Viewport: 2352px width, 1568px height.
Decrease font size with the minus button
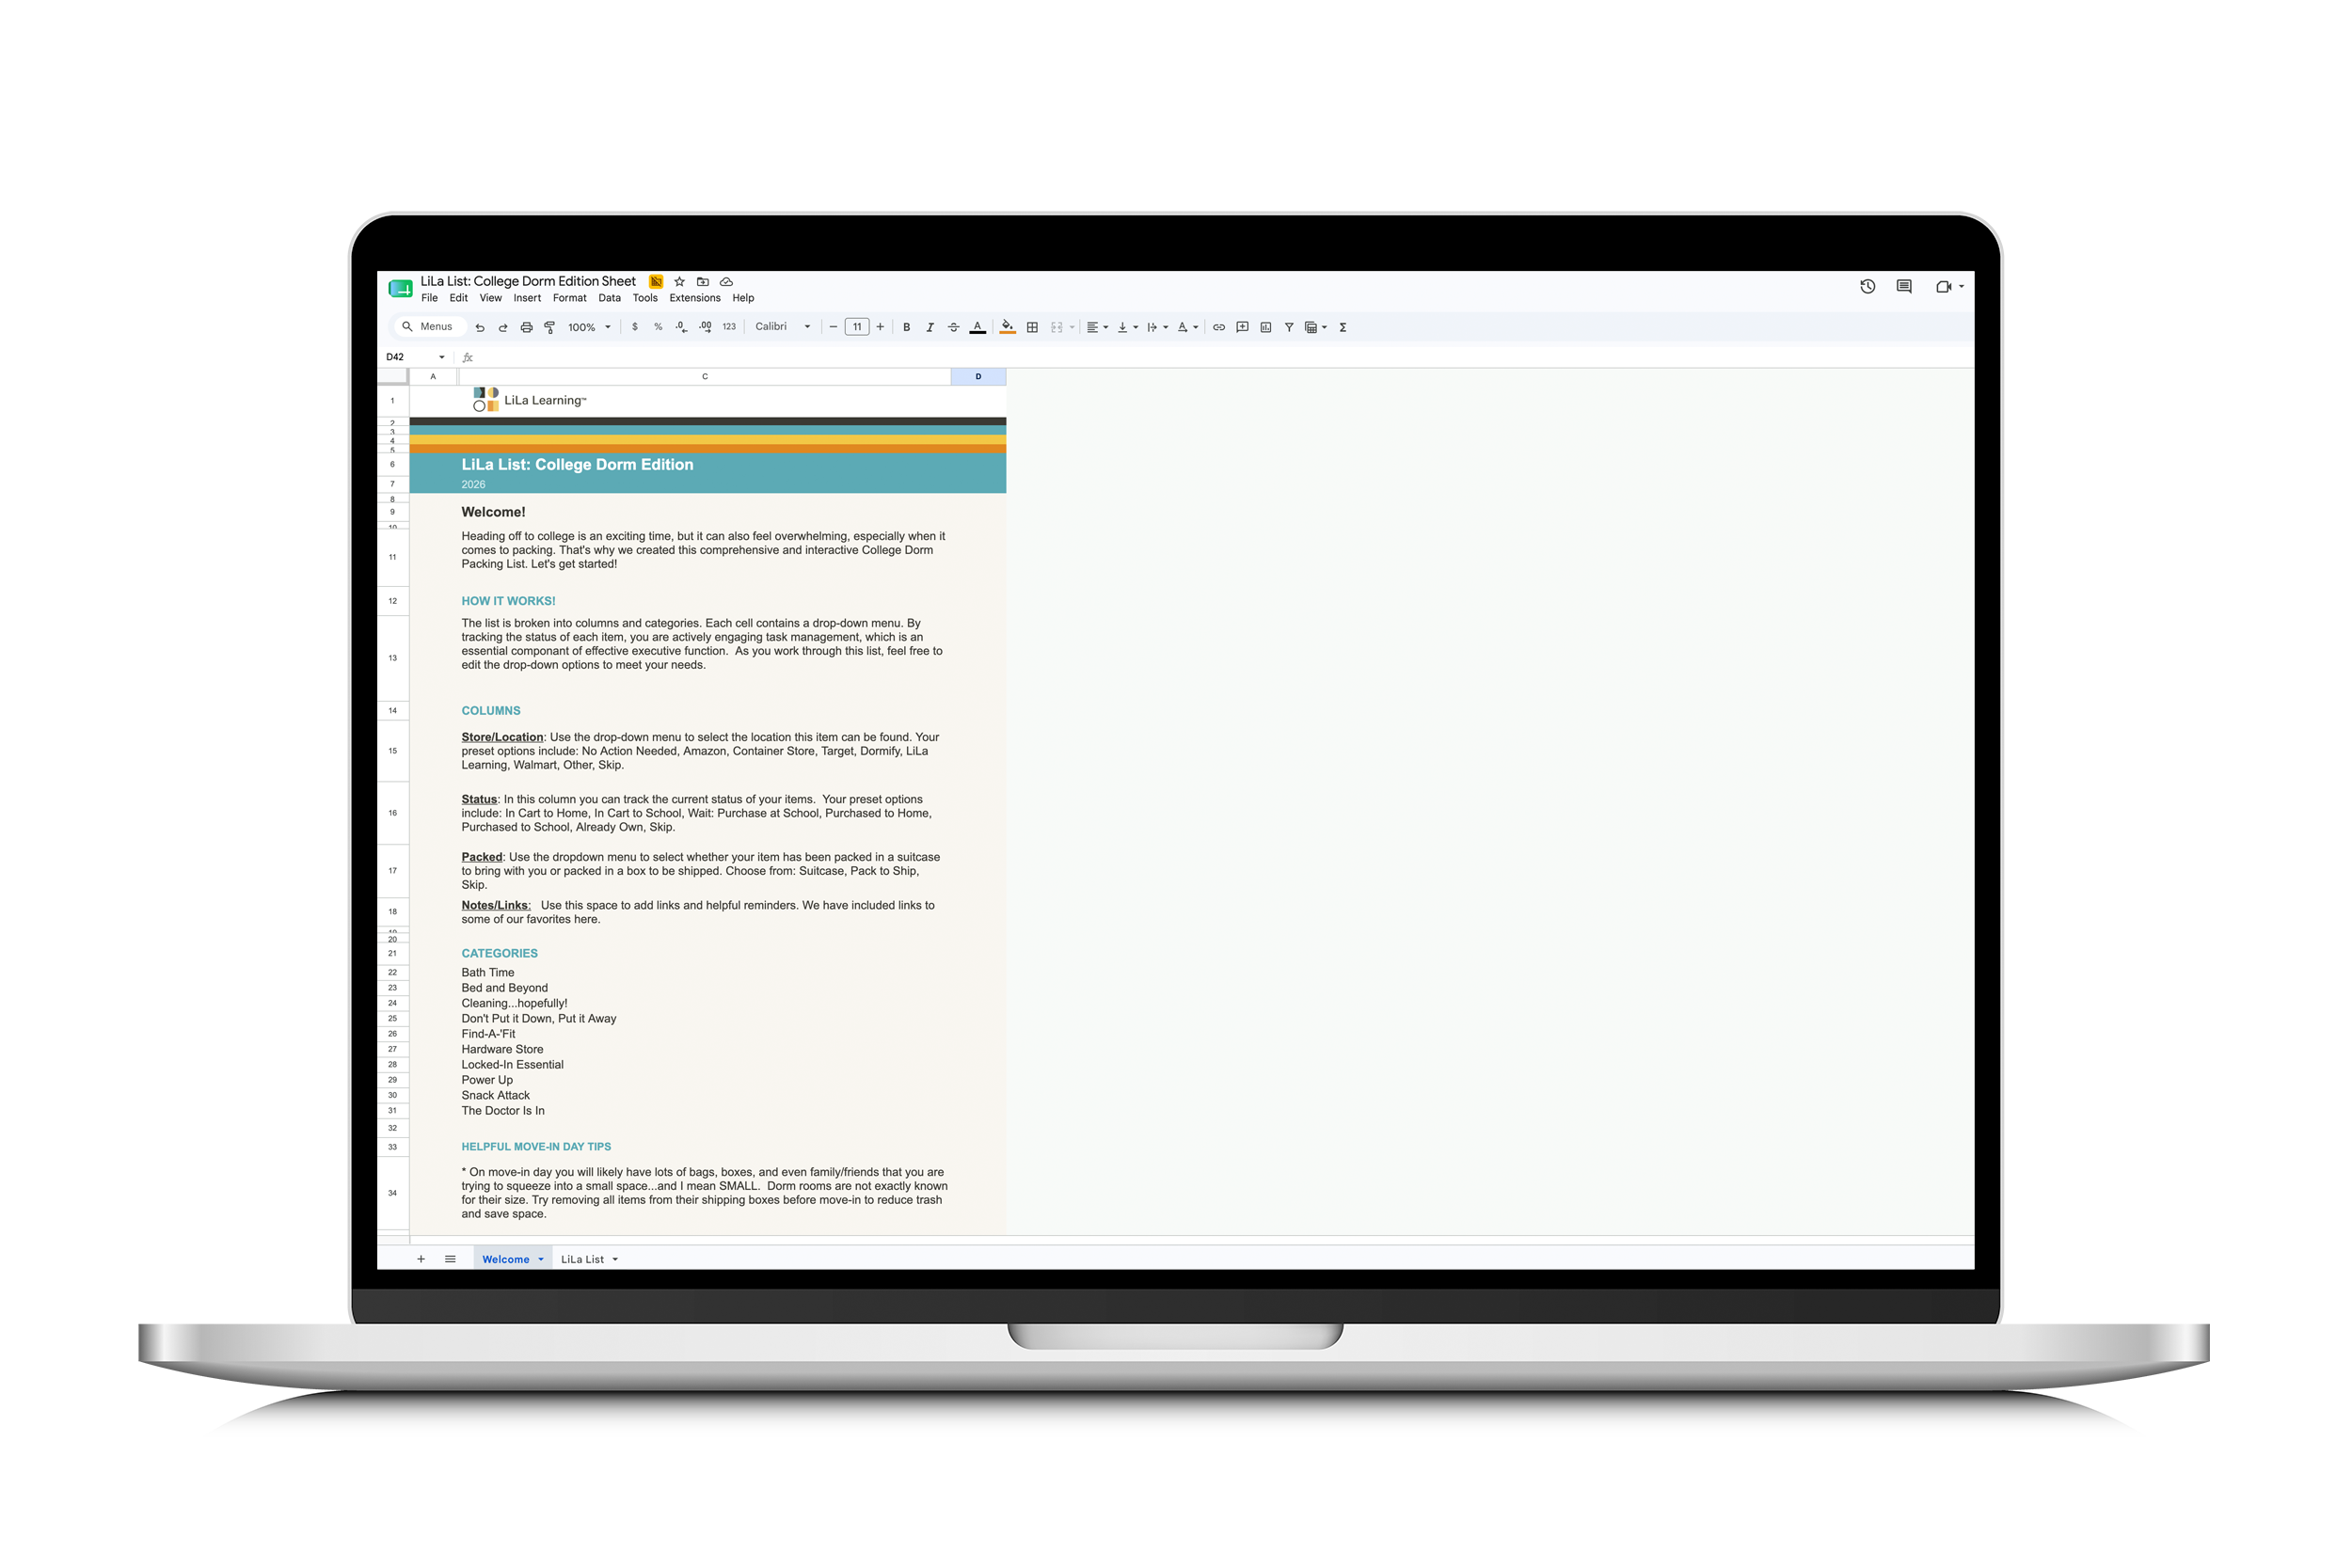pyautogui.click(x=833, y=327)
